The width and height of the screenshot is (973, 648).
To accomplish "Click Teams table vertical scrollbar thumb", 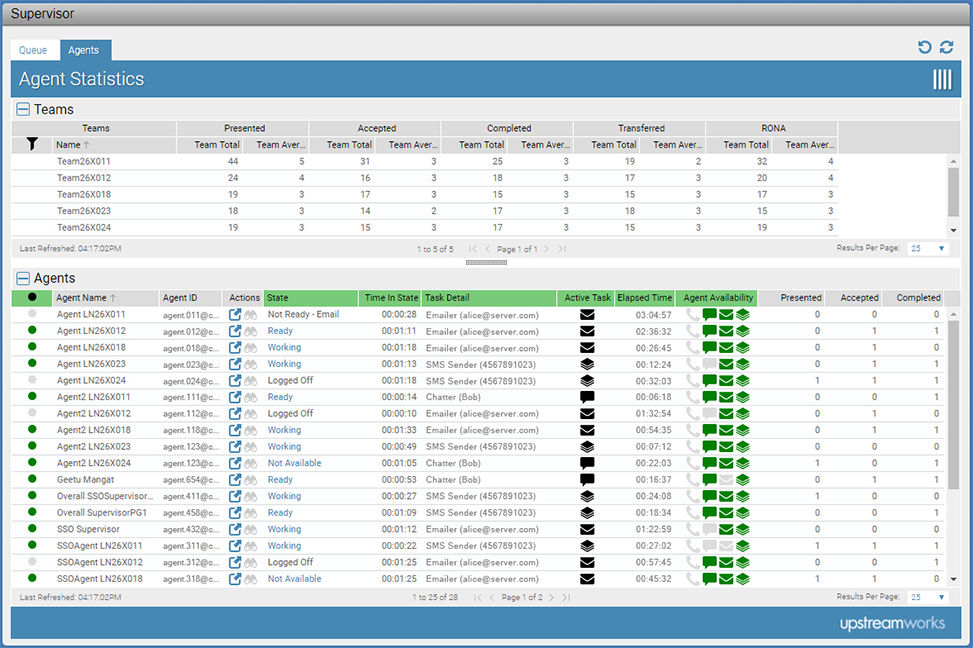I will pyautogui.click(x=953, y=192).
